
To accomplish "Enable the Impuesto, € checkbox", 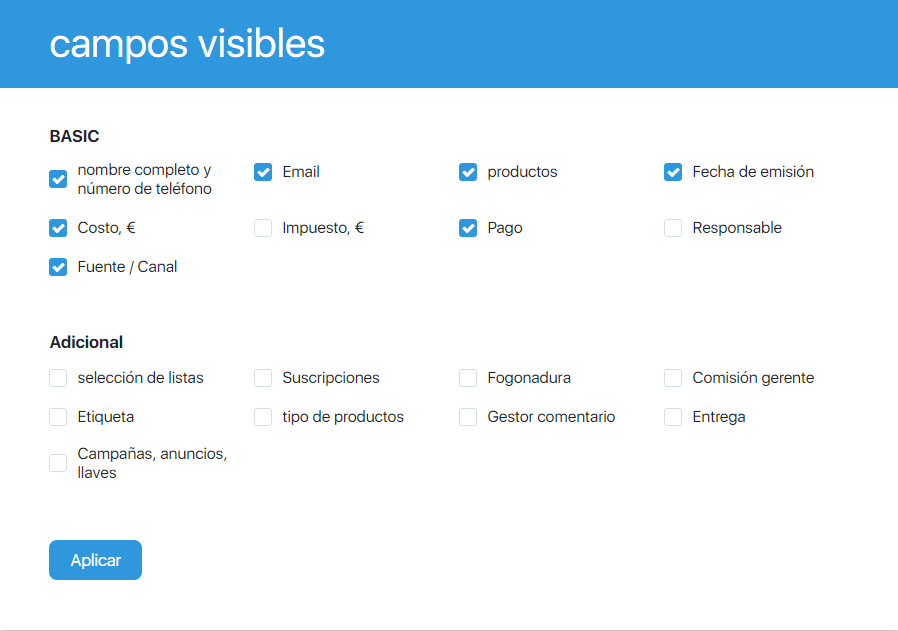I will click(263, 228).
